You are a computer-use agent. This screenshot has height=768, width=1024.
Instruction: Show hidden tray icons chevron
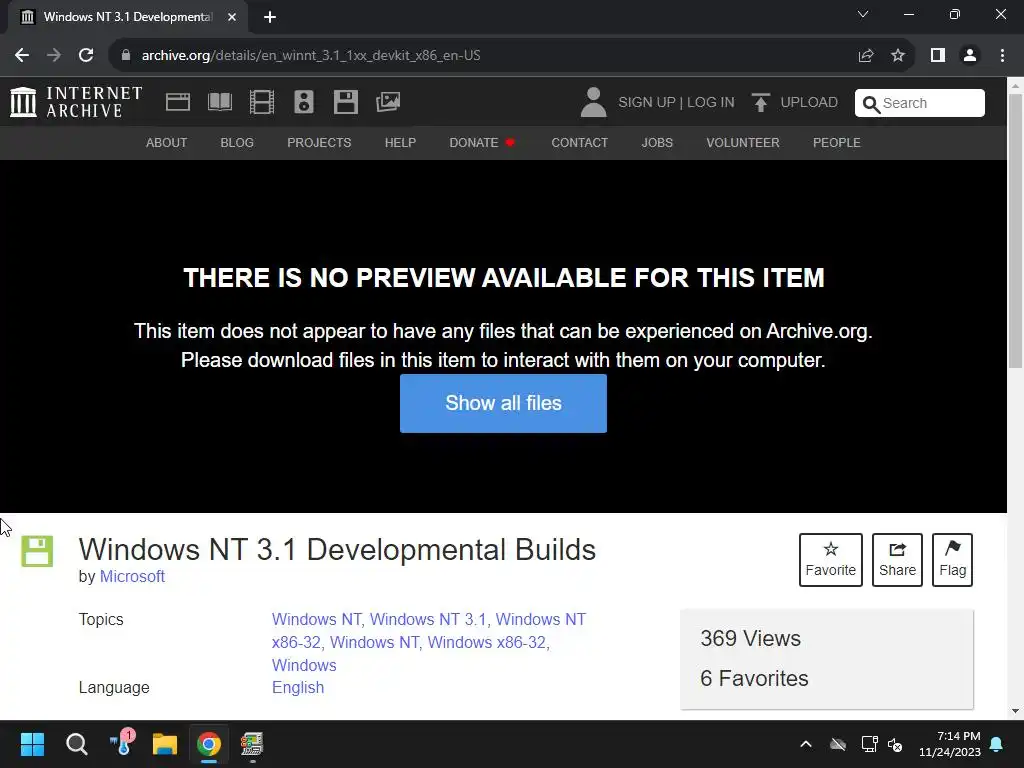coord(806,744)
